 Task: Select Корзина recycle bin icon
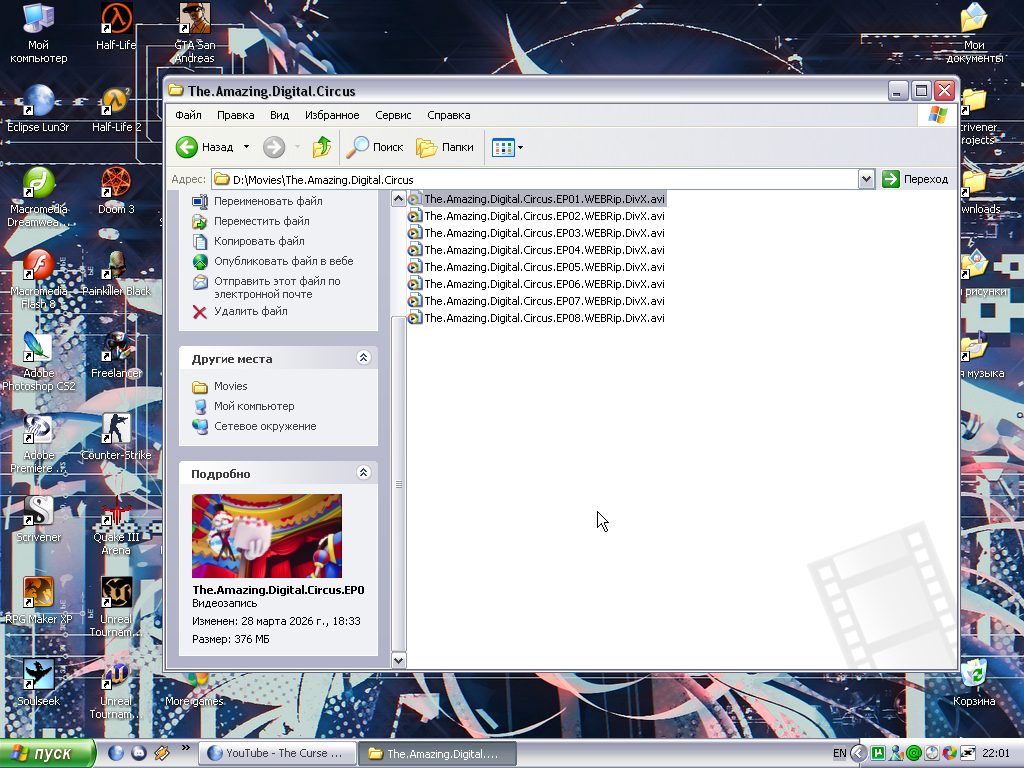coord(974,683)
